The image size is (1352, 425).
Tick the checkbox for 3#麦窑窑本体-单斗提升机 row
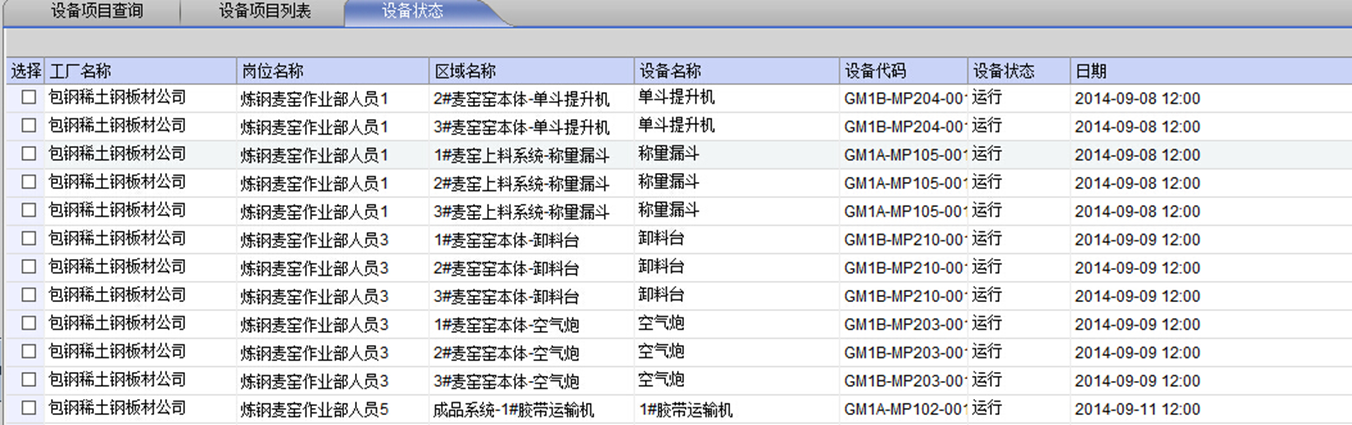(x=29, y=126)
